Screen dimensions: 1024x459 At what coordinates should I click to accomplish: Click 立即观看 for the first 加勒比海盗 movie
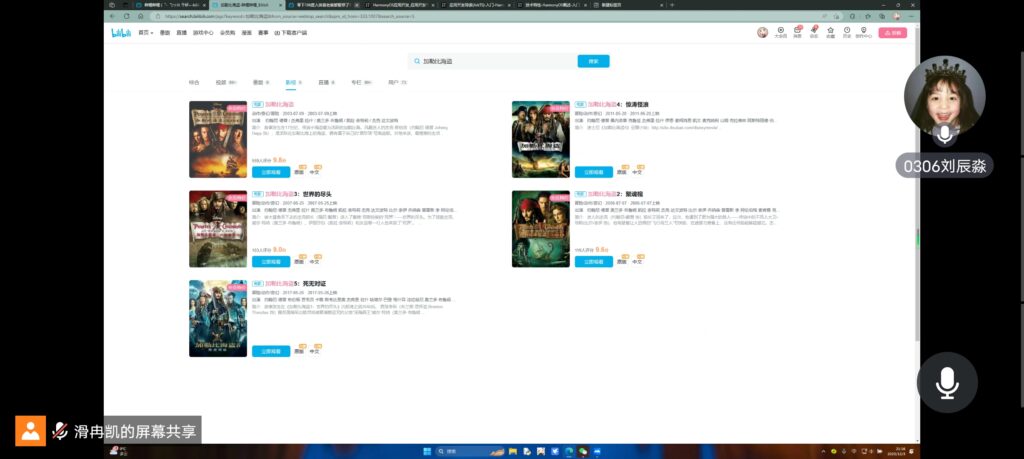click(x=271, y=172)
